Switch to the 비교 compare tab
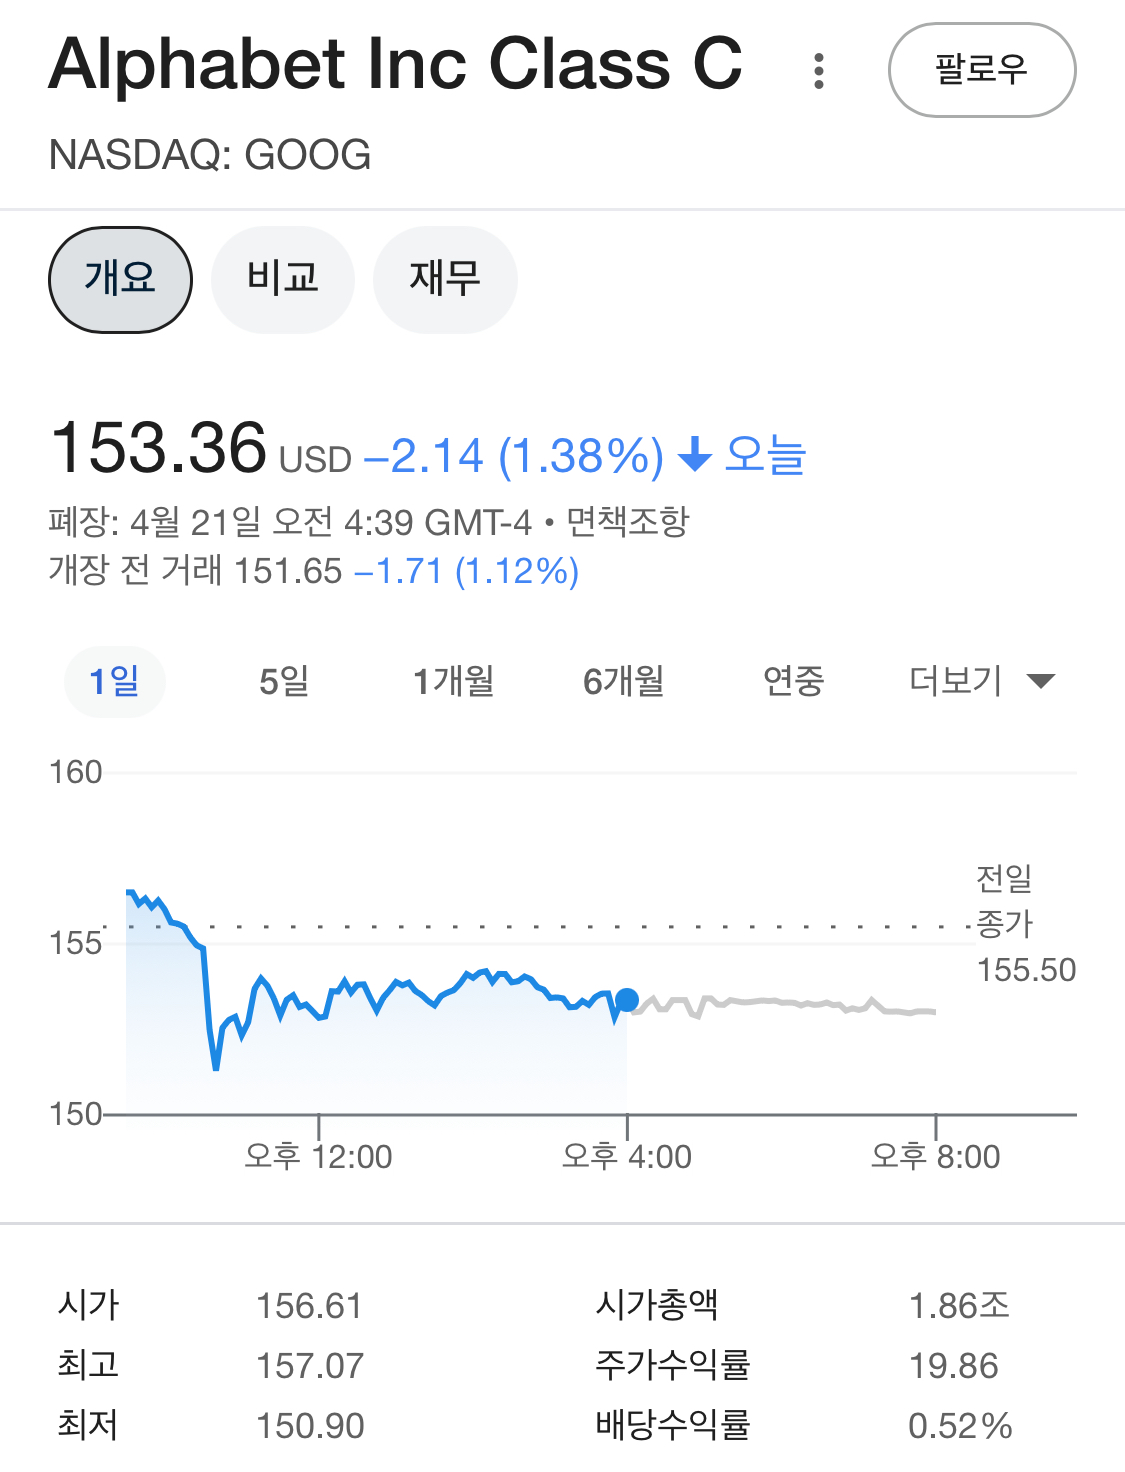 coord(283,279)
